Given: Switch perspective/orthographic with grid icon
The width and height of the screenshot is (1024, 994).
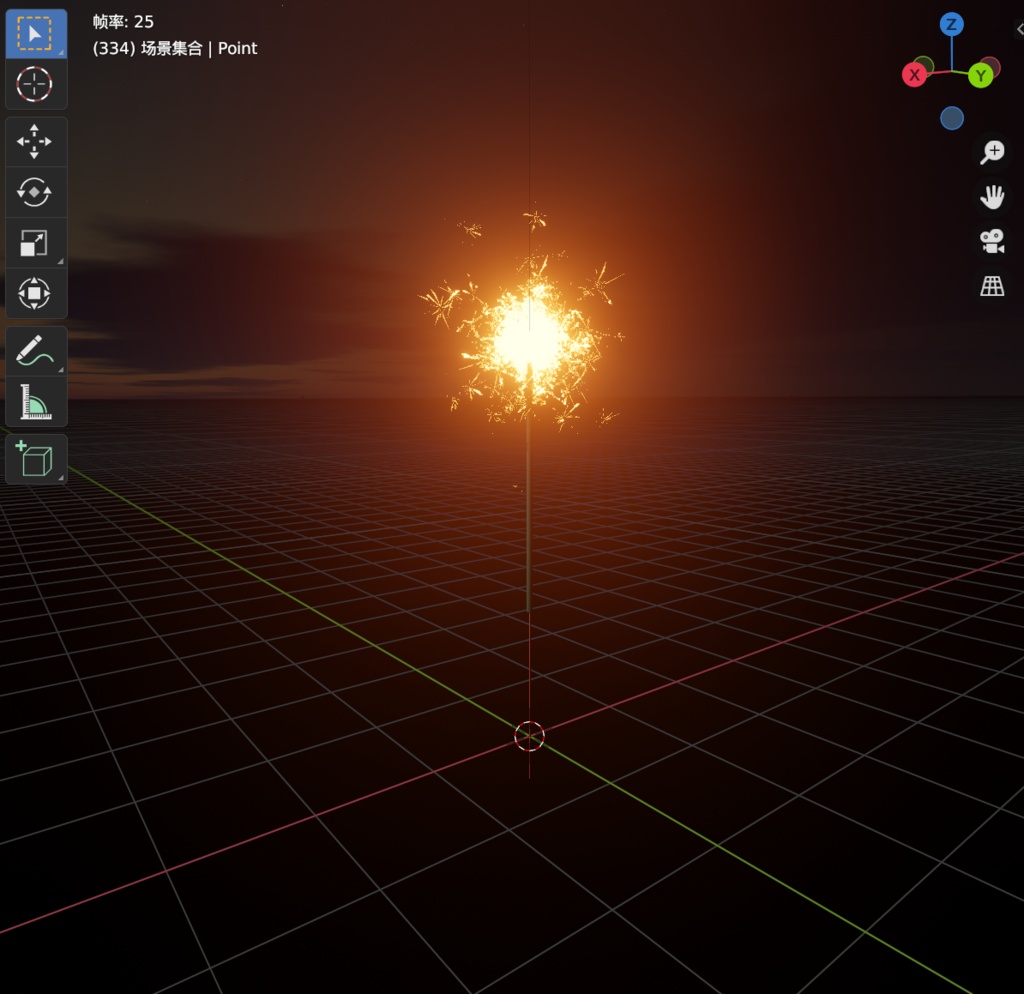Looking at the screenshot, I should 992,285.
